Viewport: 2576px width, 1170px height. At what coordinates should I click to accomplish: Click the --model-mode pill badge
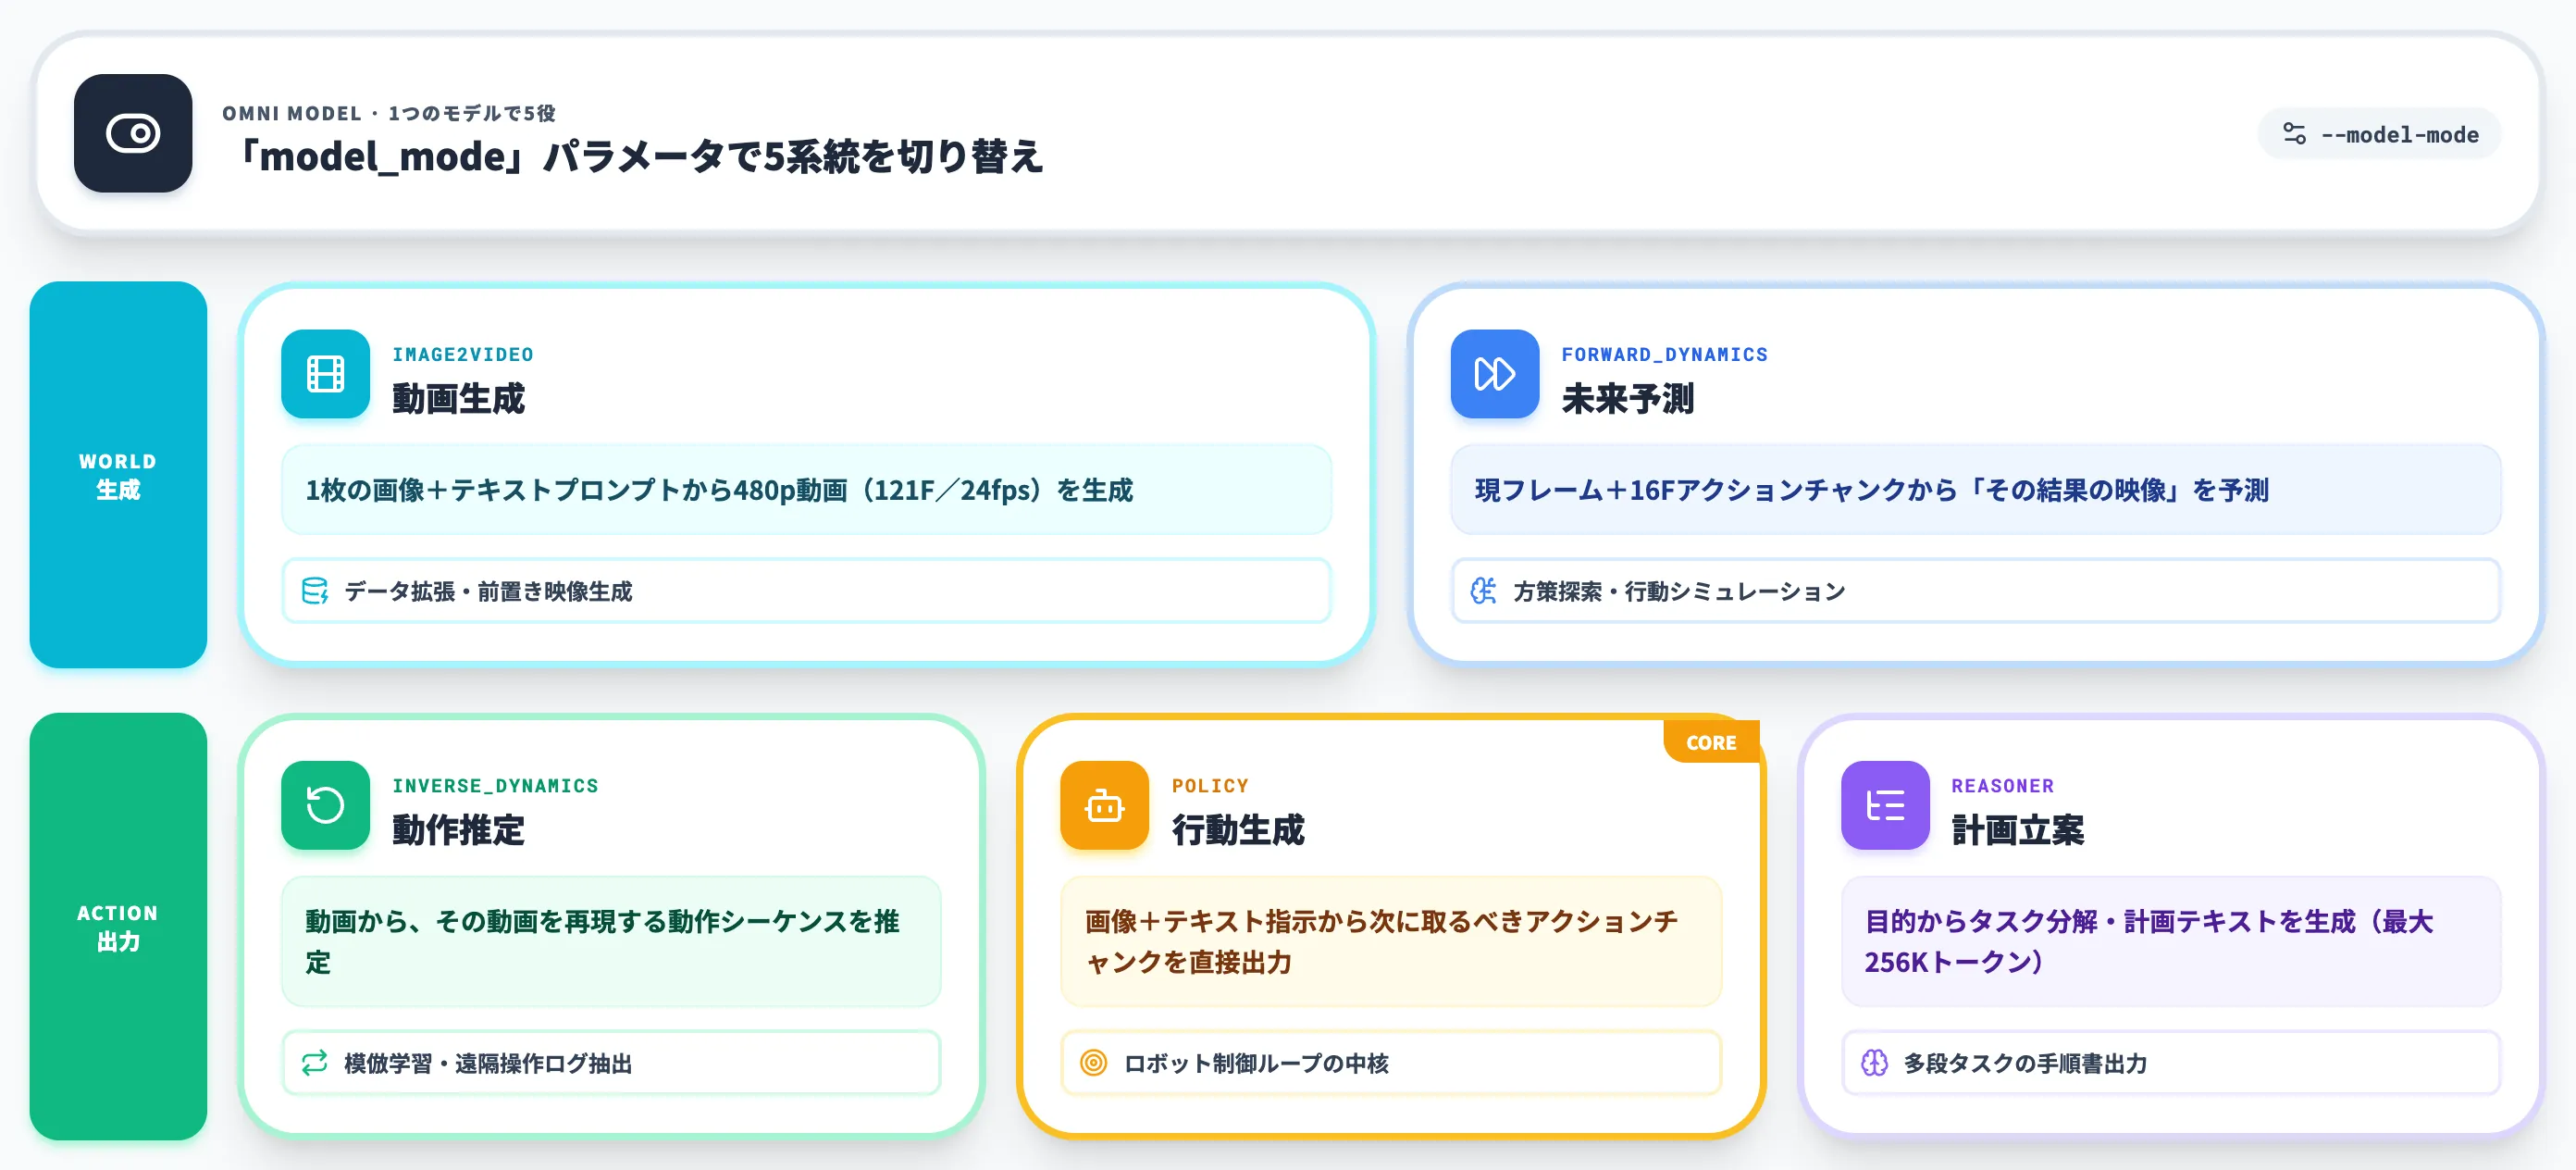click(2379, 134)
